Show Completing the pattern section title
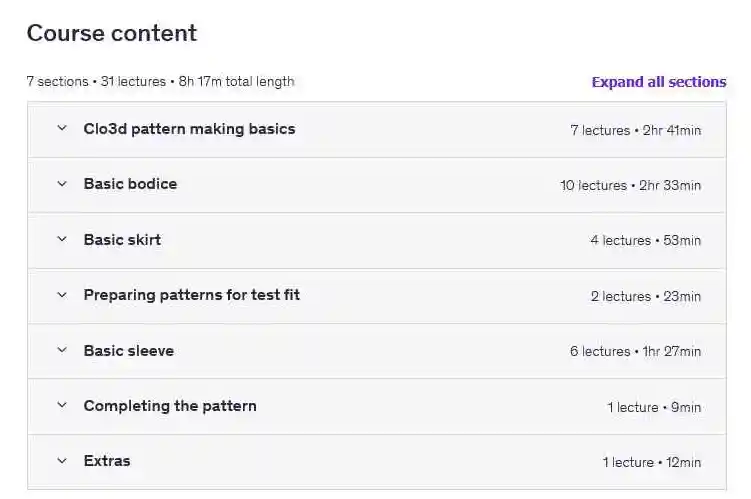This screenshot has height=499, width=751. point(170,406)
